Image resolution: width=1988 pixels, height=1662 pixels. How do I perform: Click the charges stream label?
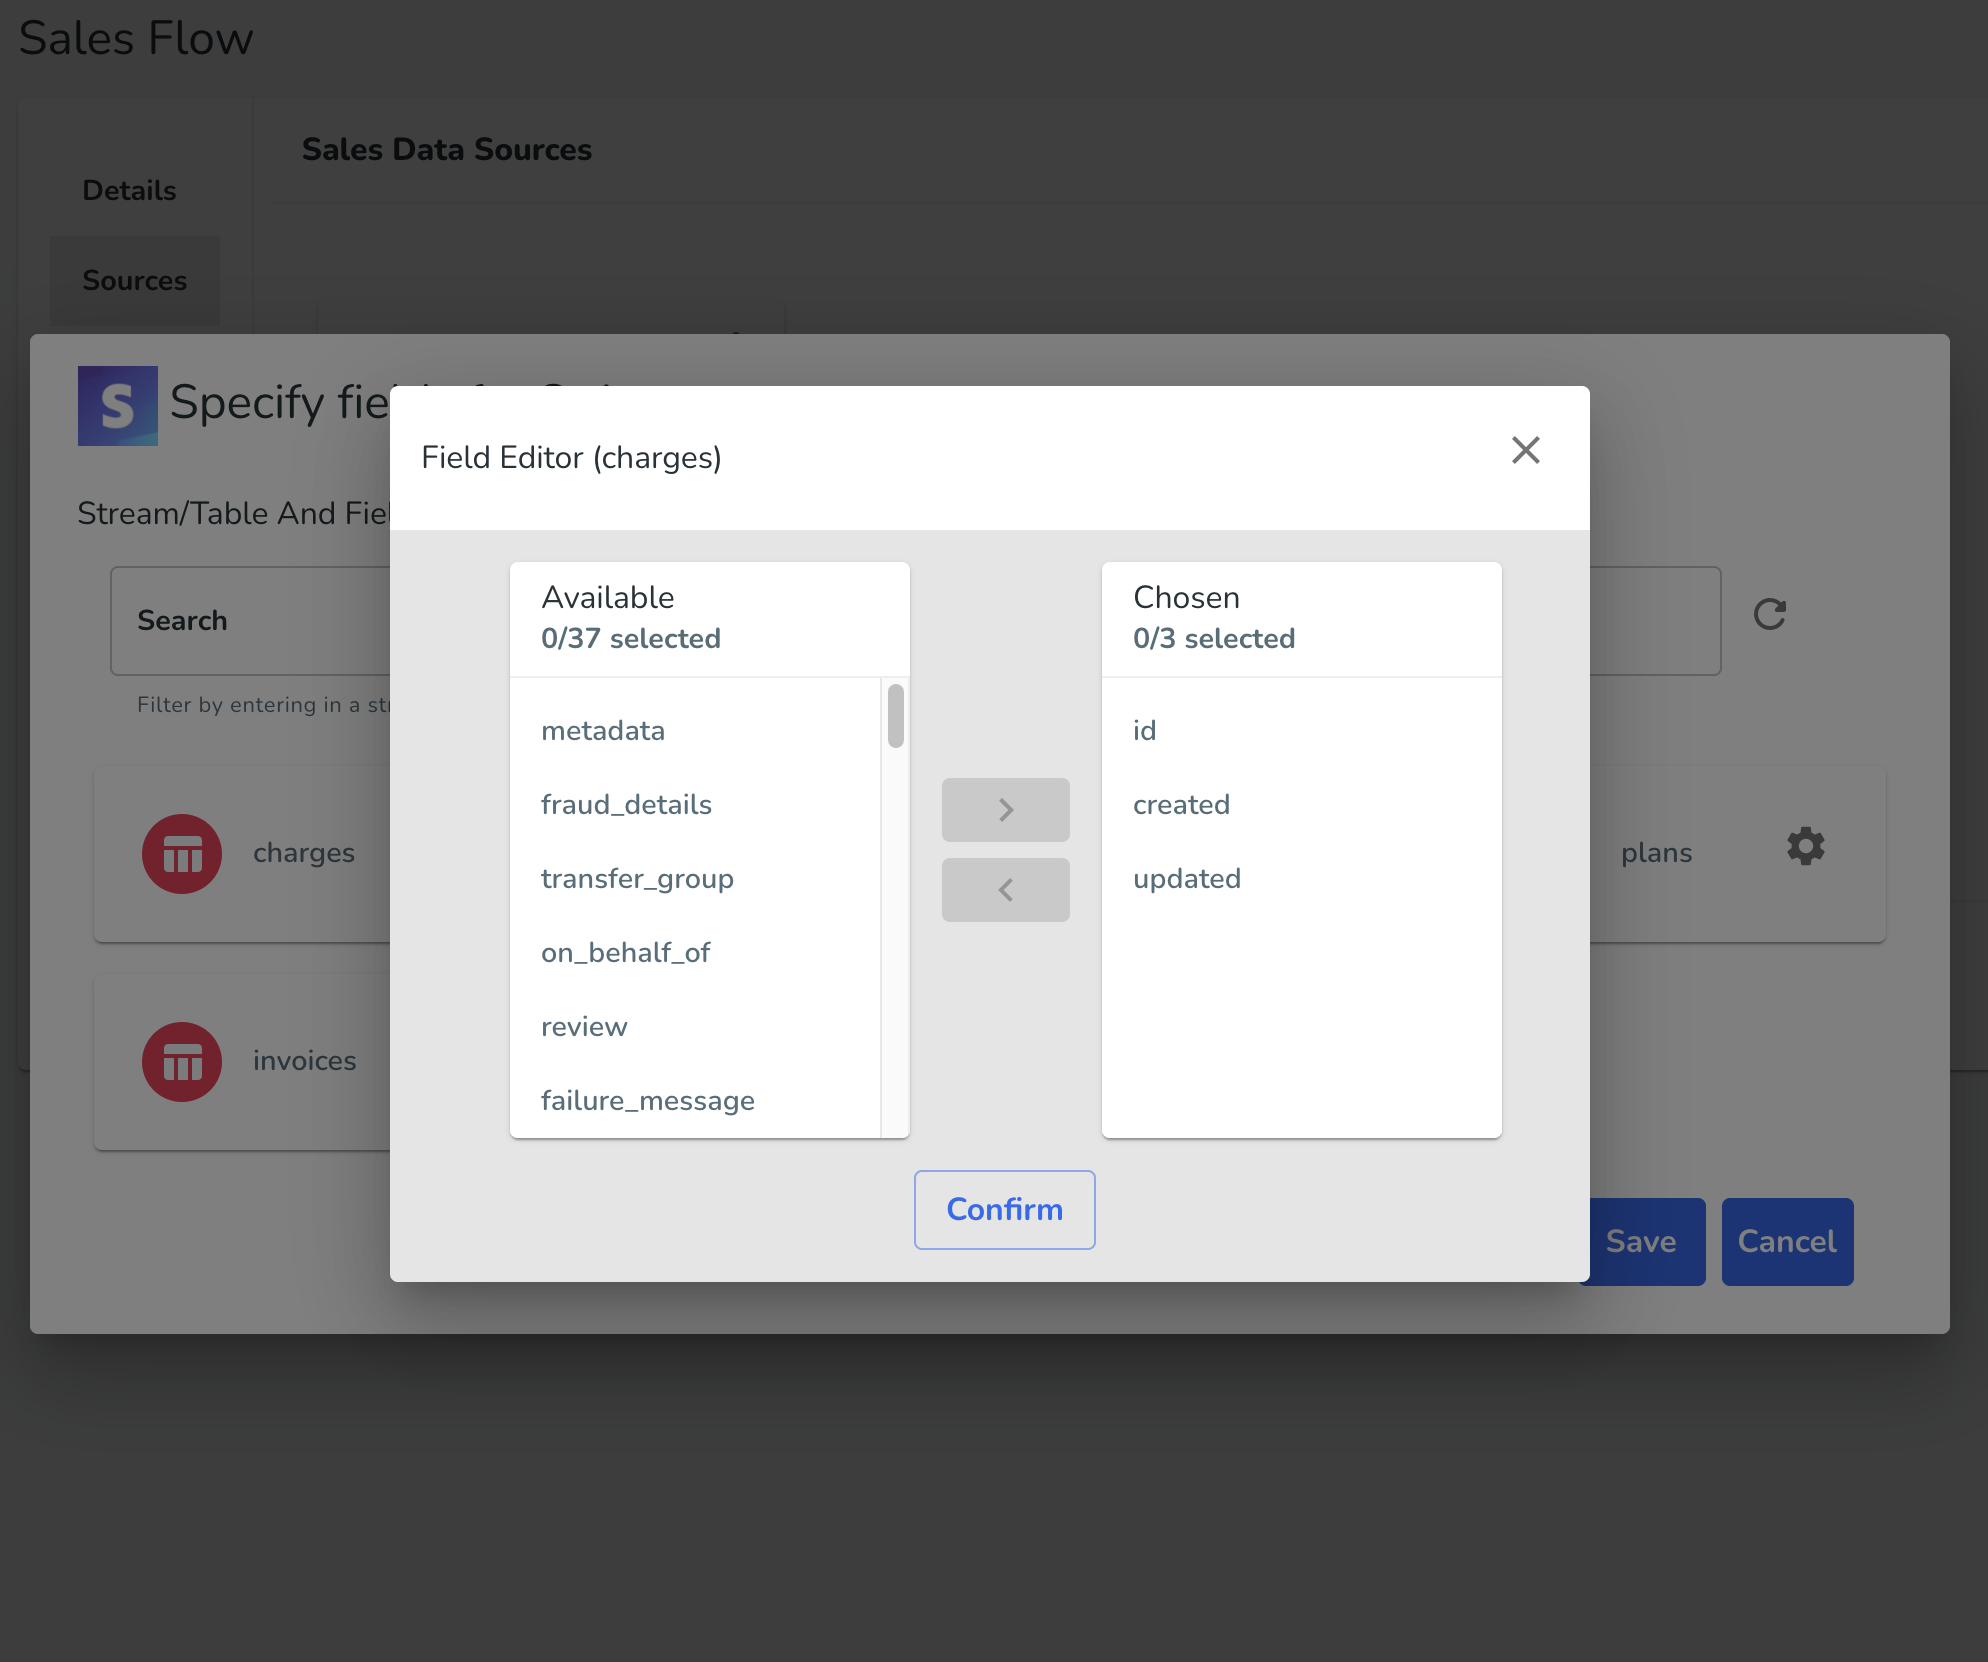click(x=304, y=853)
